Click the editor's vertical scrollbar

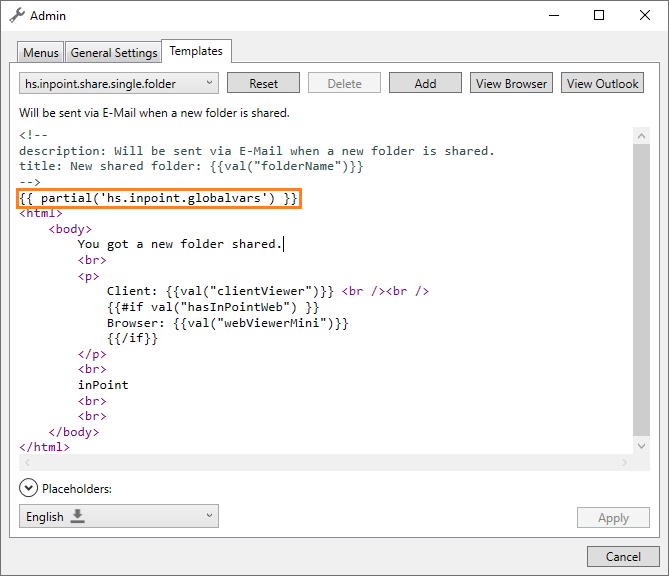[641, 290]
